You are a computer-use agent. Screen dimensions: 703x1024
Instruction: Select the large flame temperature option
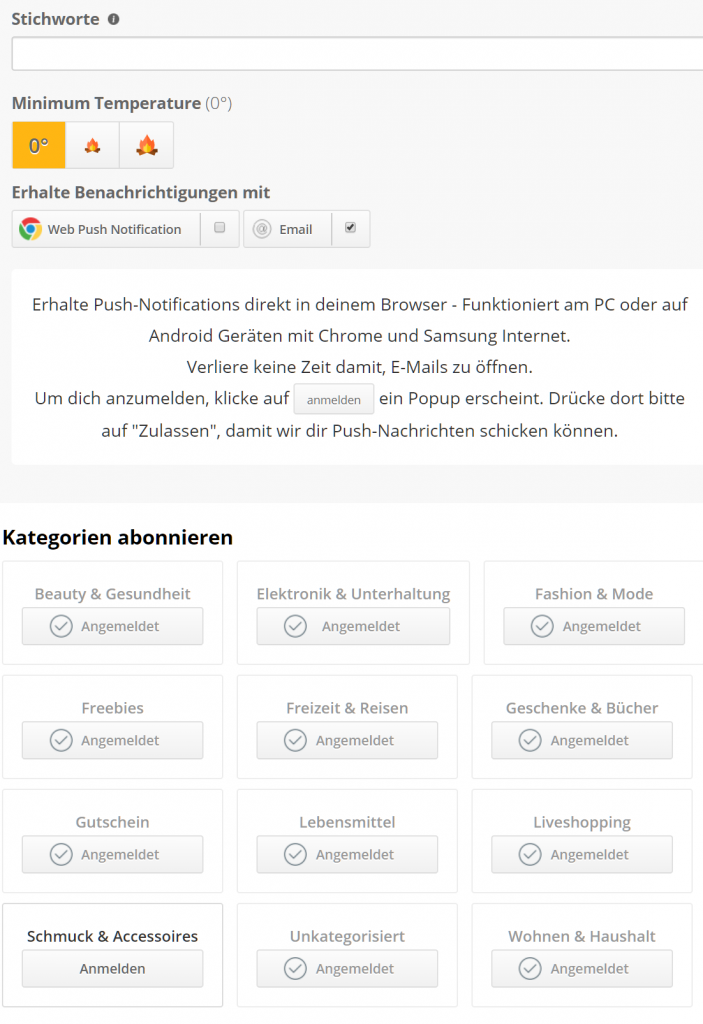pos(146,145)
